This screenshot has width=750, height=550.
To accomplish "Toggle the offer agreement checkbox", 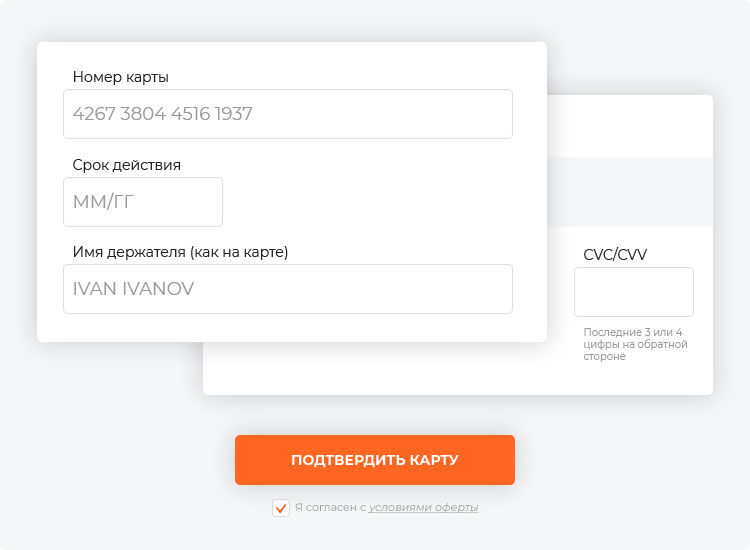I will coord(281,508).
